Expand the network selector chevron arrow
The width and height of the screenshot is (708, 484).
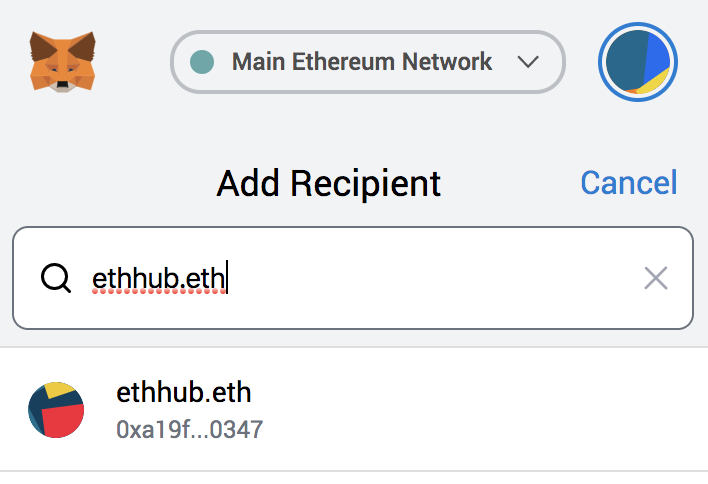click(528, 62)
